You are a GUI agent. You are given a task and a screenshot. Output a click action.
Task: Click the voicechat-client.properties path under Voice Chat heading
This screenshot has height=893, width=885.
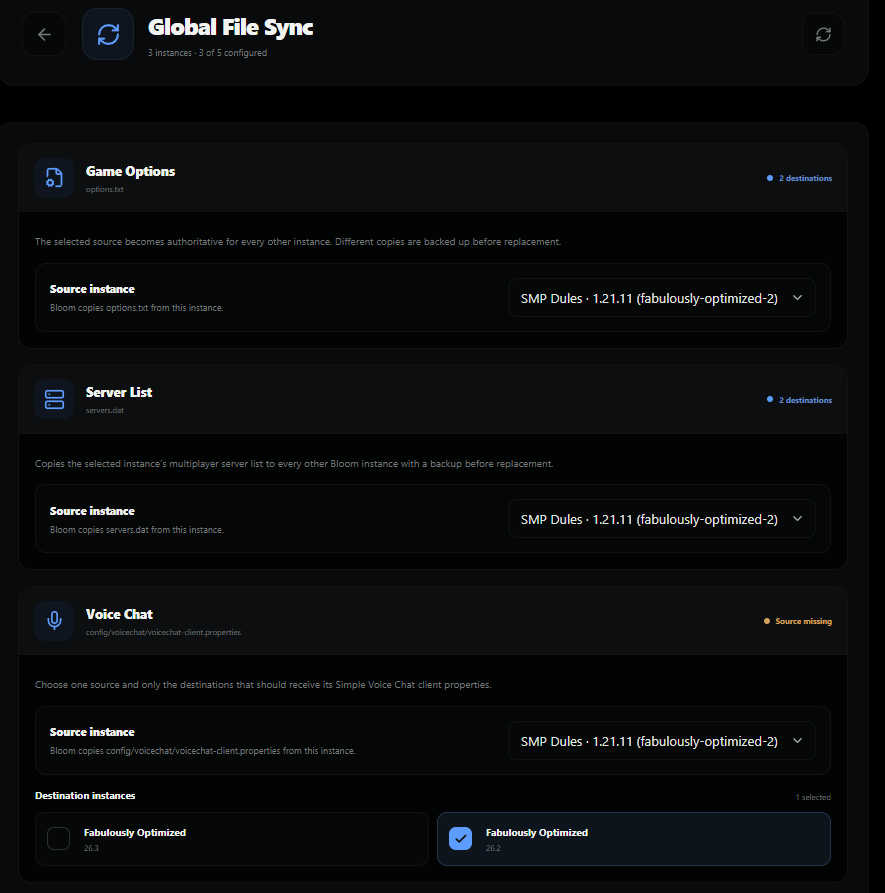click(x=163, y=632)
